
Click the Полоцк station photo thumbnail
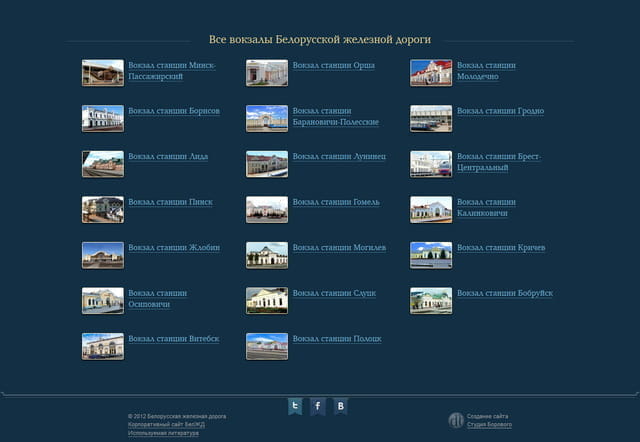(x=267, y=346)
